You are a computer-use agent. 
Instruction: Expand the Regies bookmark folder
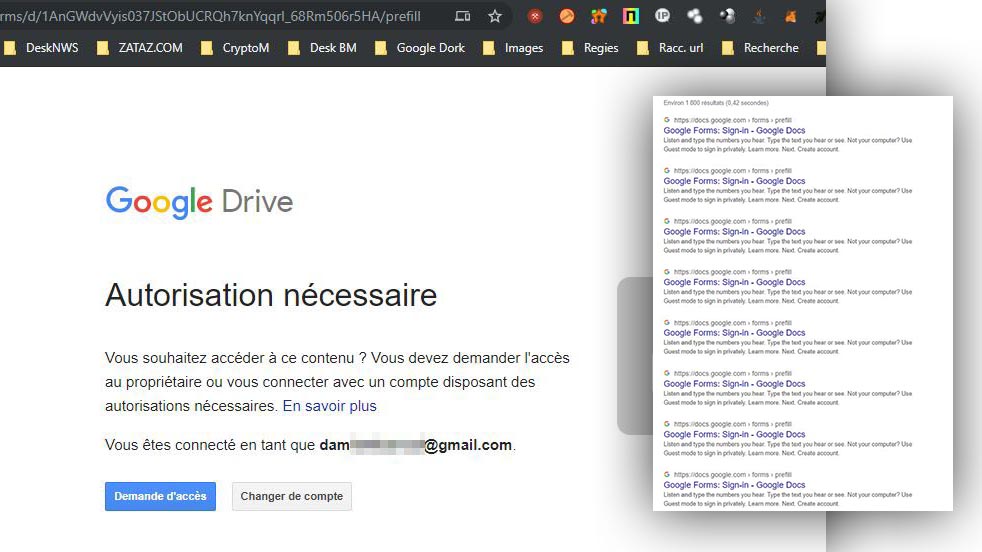(590, 48)
